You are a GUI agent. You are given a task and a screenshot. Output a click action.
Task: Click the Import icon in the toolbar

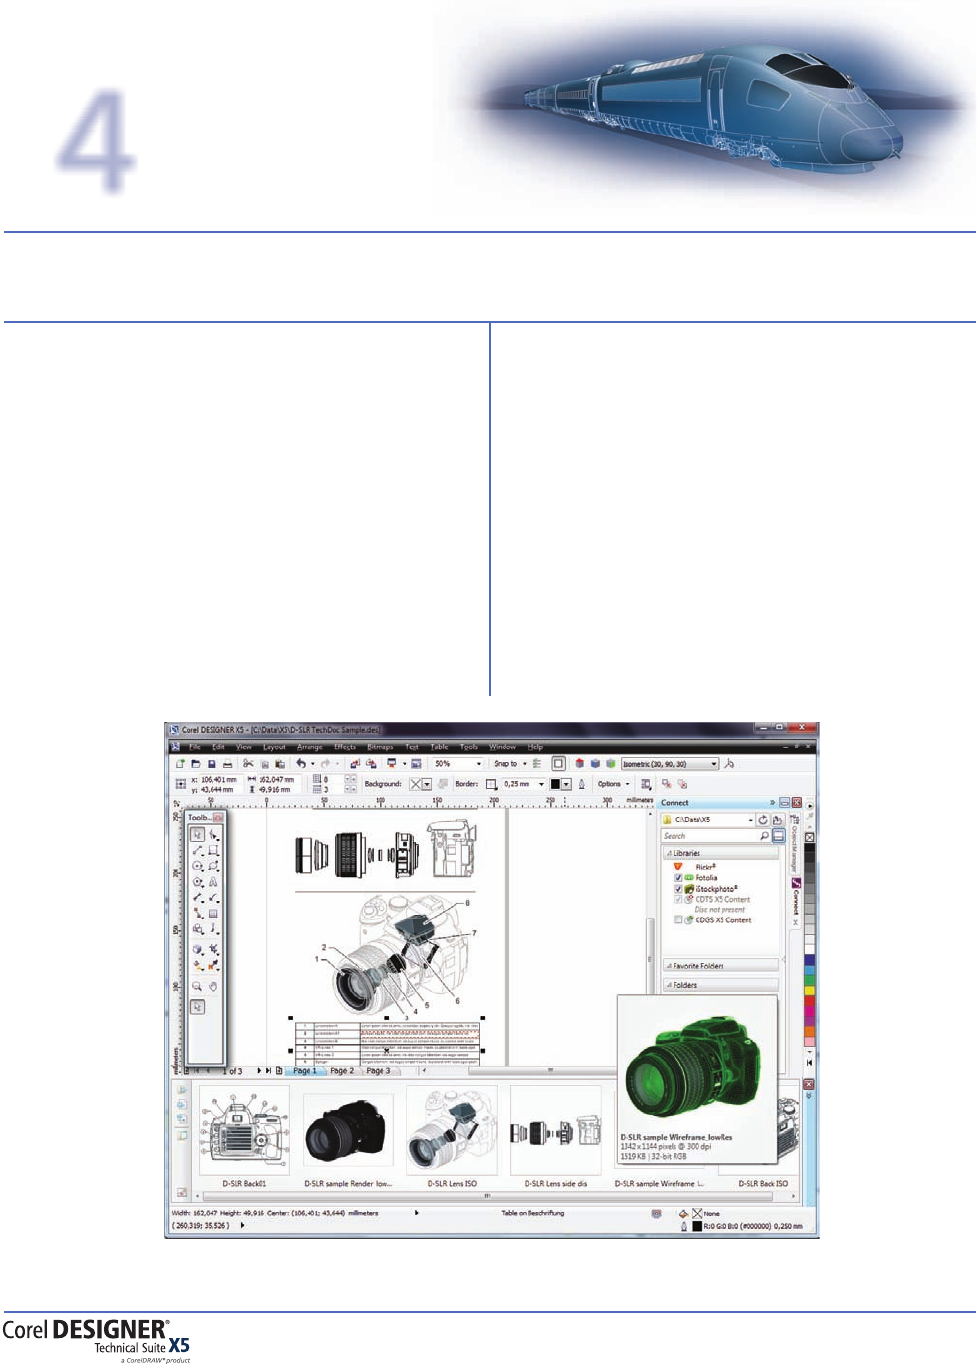coord(355,764)
